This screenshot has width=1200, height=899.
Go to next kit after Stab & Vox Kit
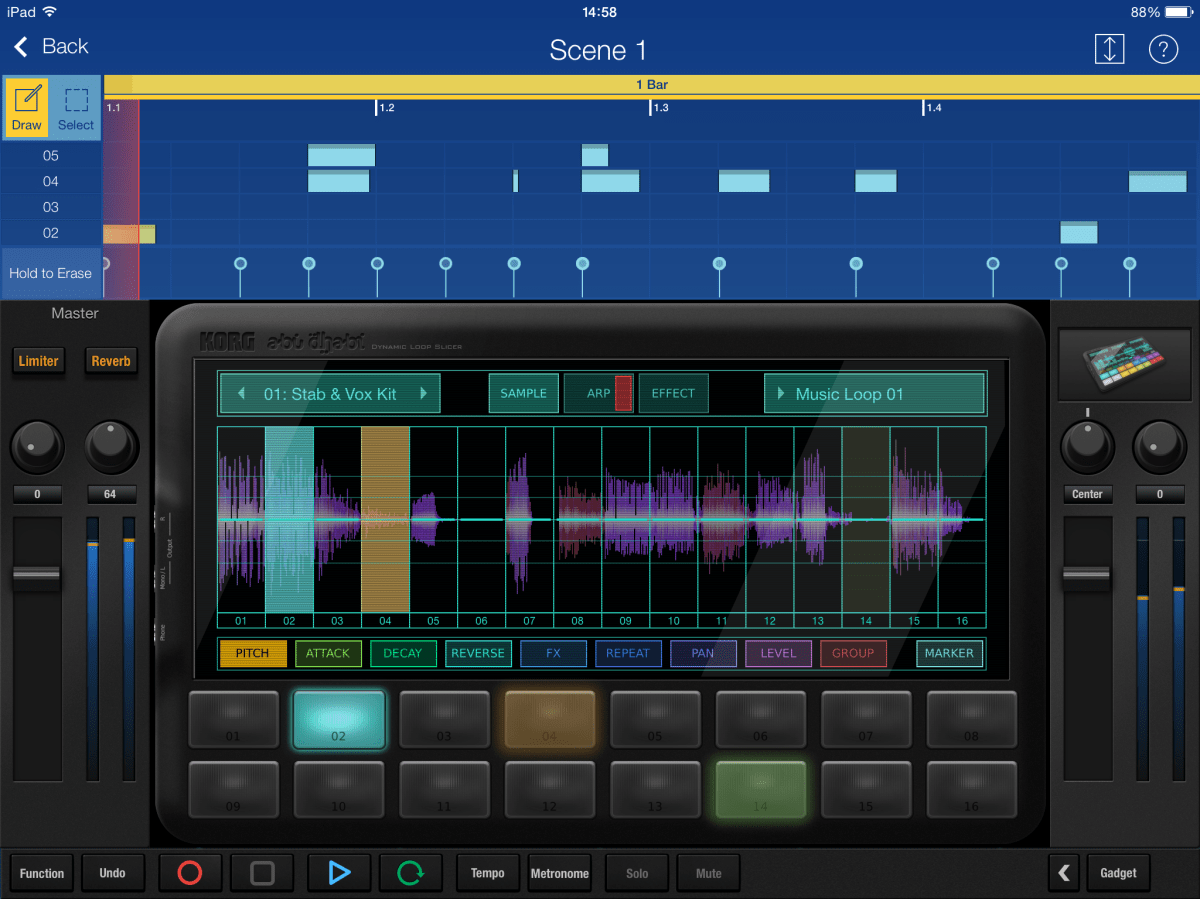pyautogui.click(x=424, y=394)
